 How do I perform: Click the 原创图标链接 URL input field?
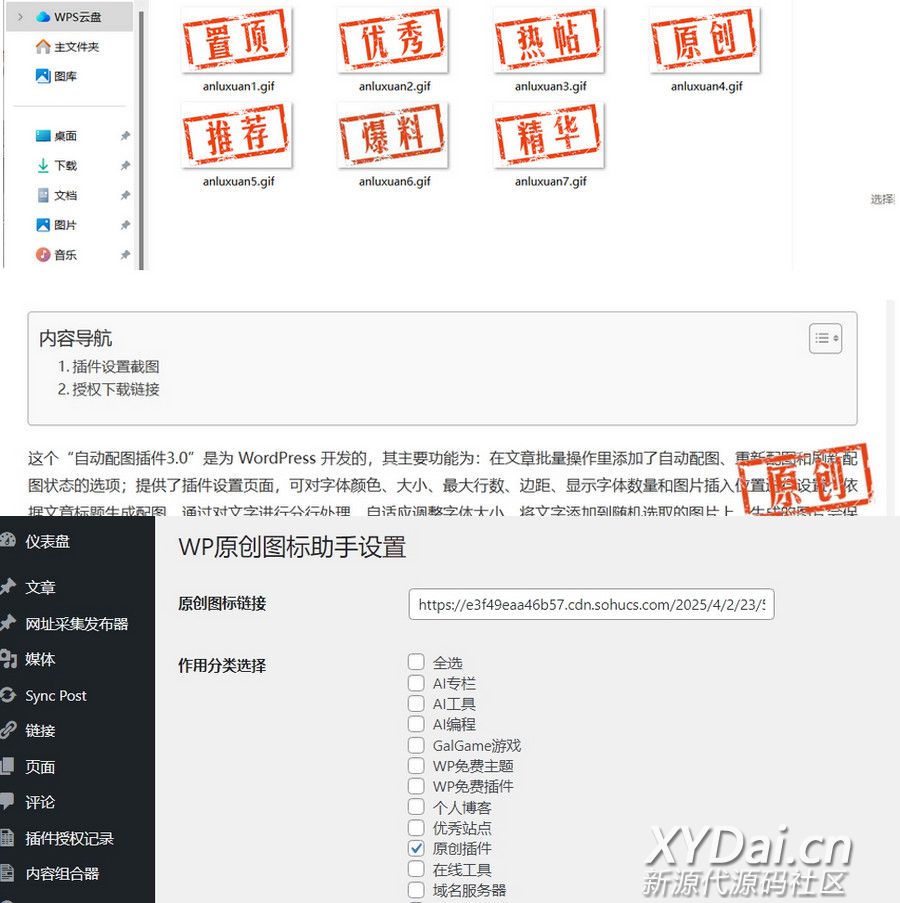[x=591, y=604]
